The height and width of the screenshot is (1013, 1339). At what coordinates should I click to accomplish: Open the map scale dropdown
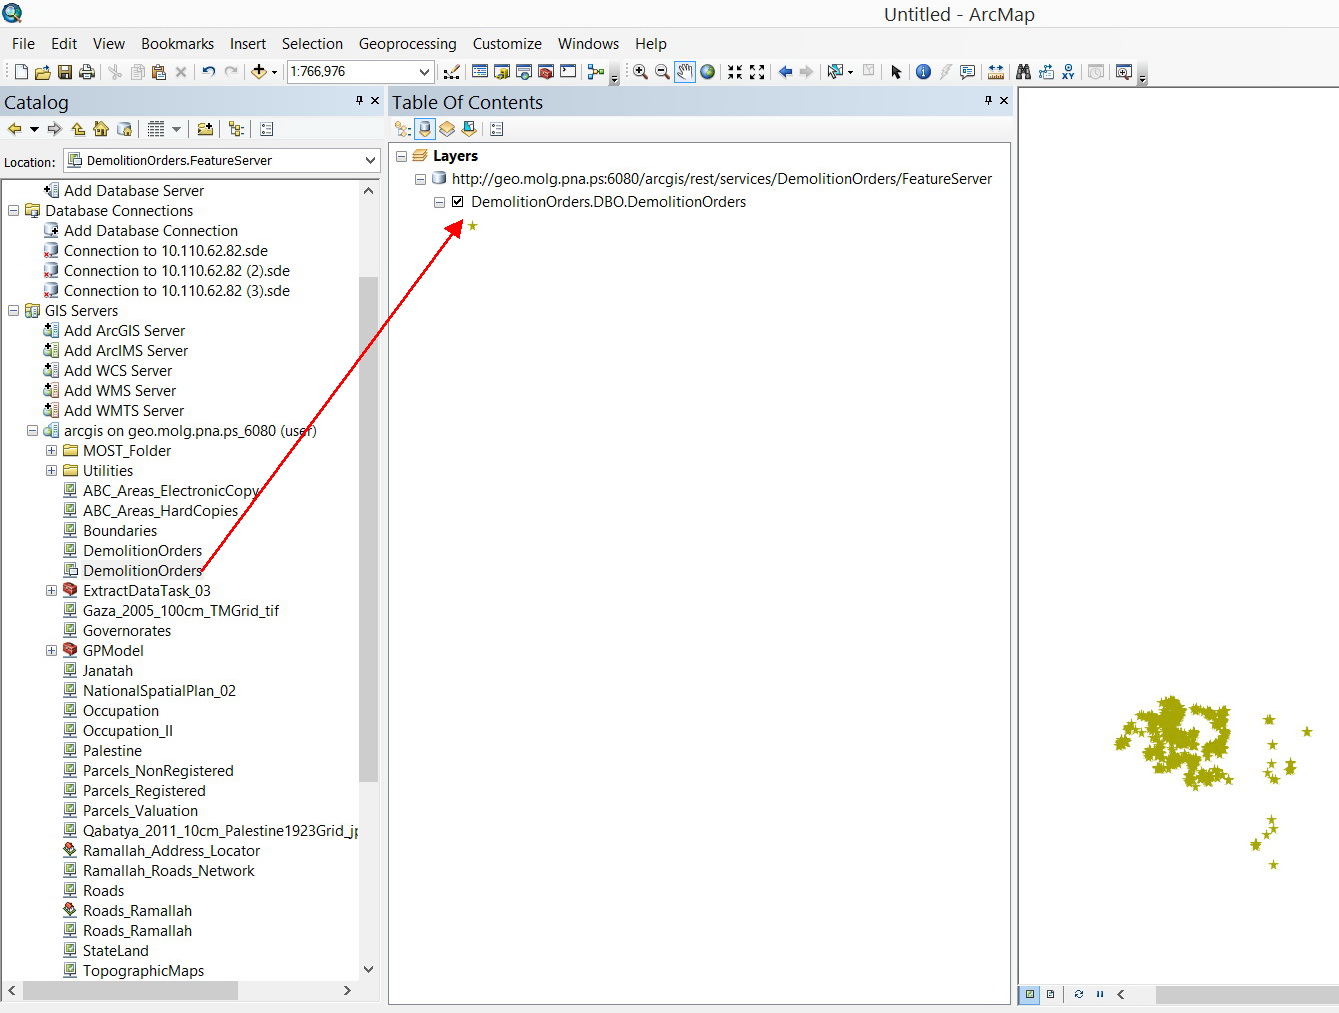pos(425,72)
